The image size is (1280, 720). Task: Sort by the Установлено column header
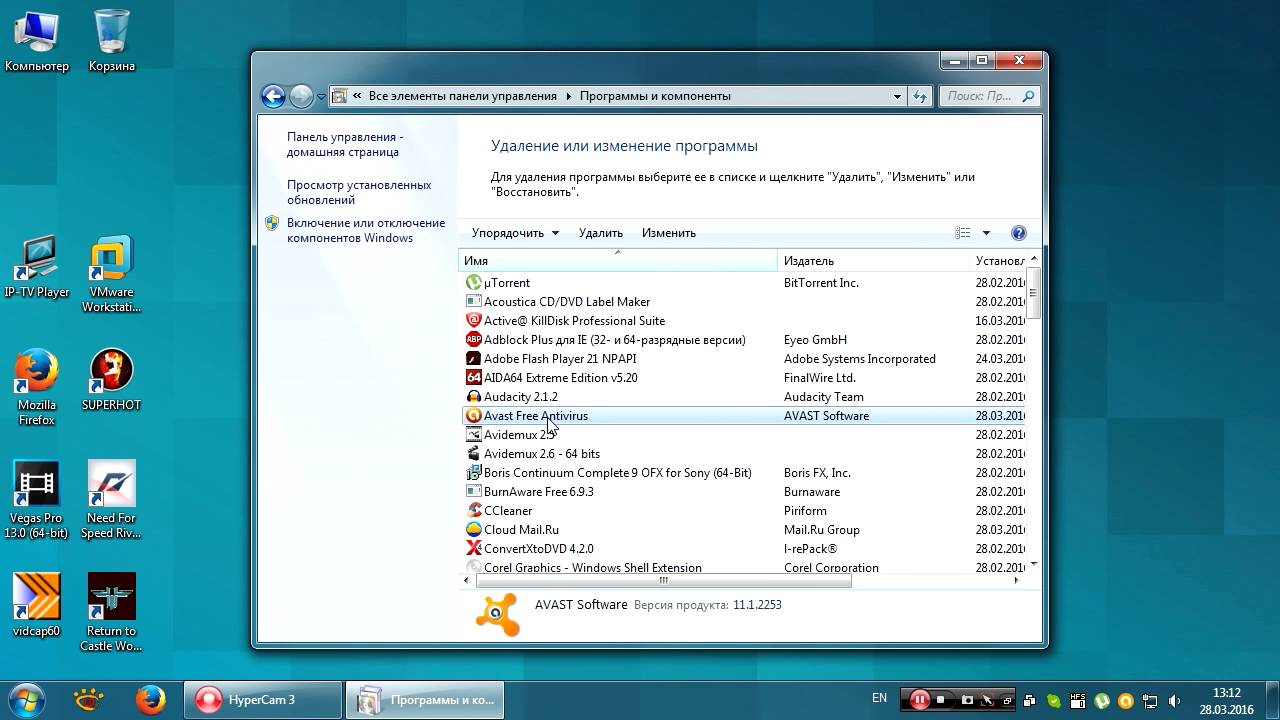(x=998, y=261)
